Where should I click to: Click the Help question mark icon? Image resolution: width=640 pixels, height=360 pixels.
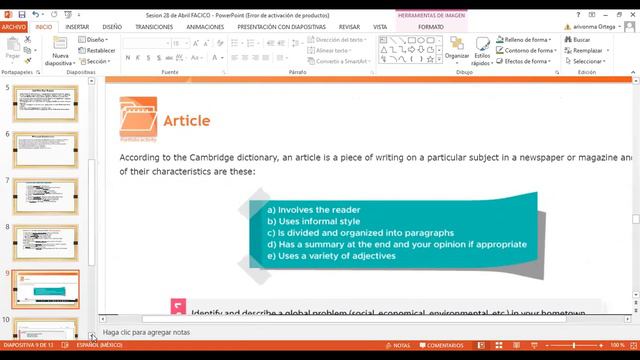click(x=578, y=15)
